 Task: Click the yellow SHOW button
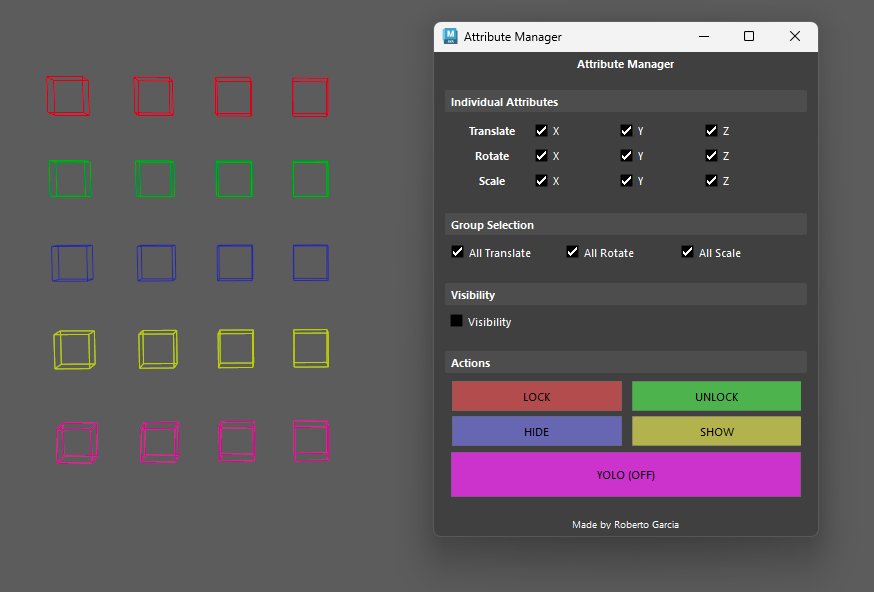point(716,431)
